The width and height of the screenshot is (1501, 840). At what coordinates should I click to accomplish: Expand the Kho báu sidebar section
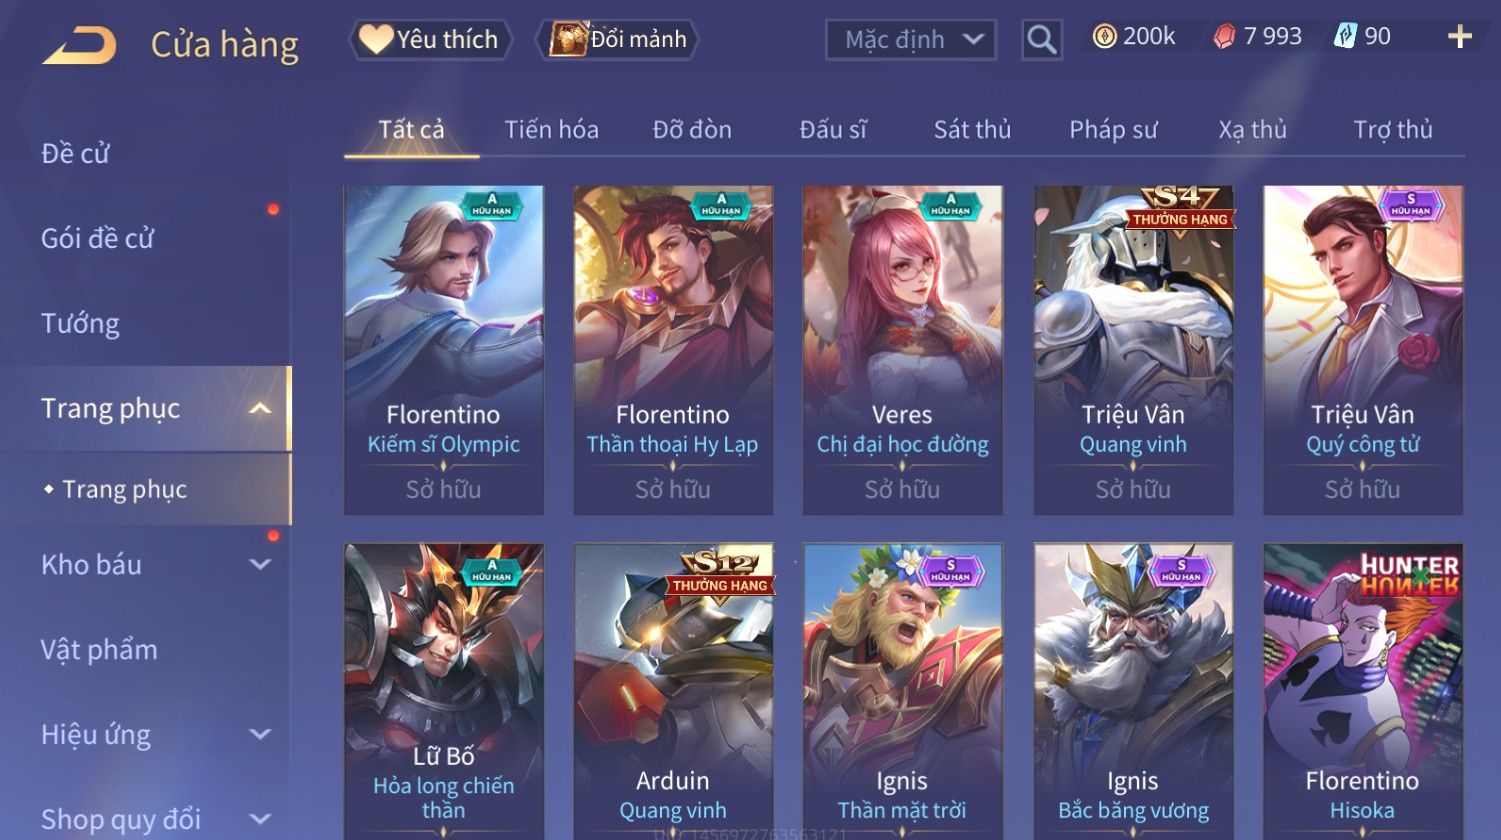pos(260,564)
